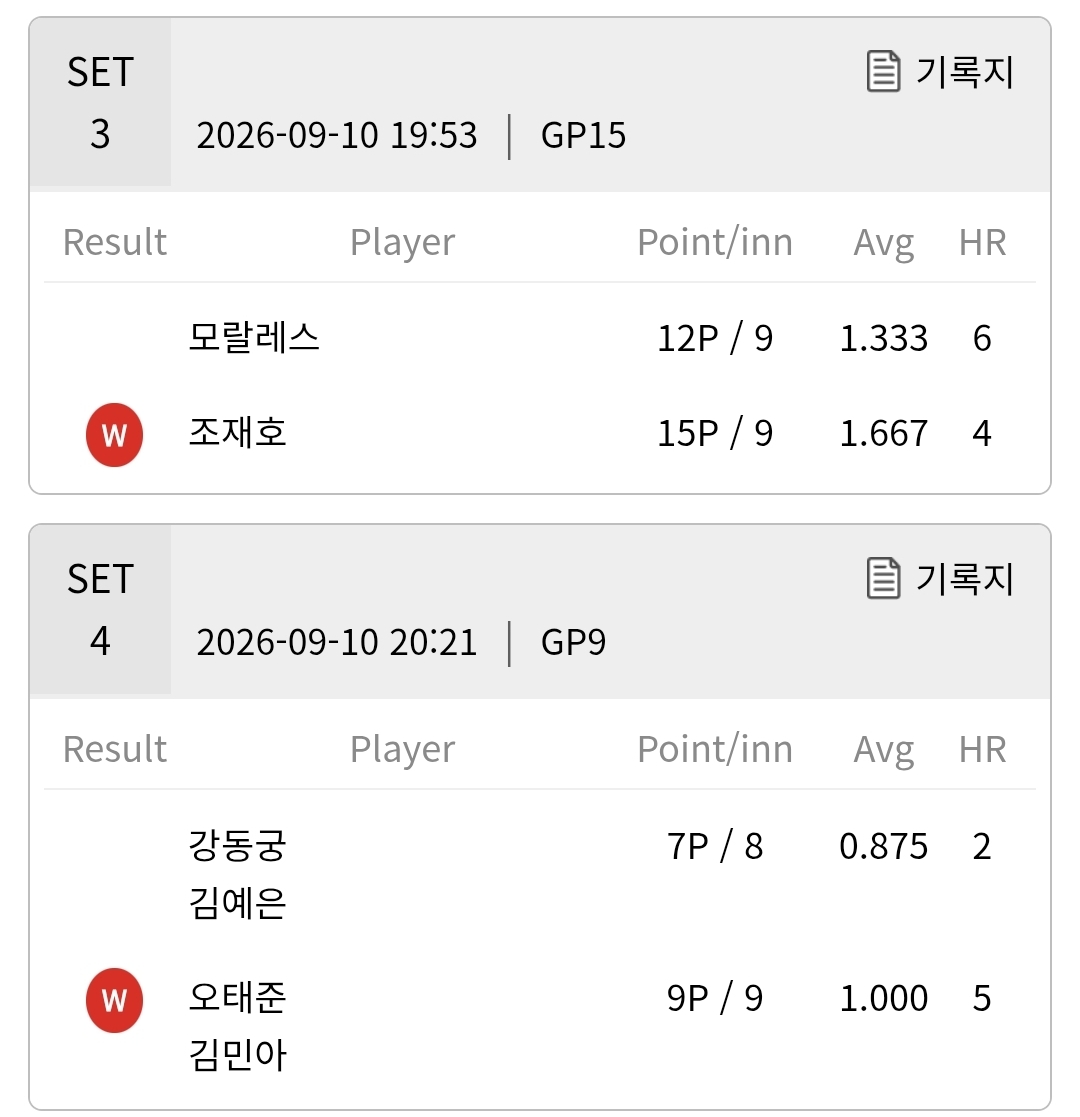This screenshot has height=1117, width=1080.
Task: Click 모랄레스 score 12P / 9
Action: click(x=715, y=338)
